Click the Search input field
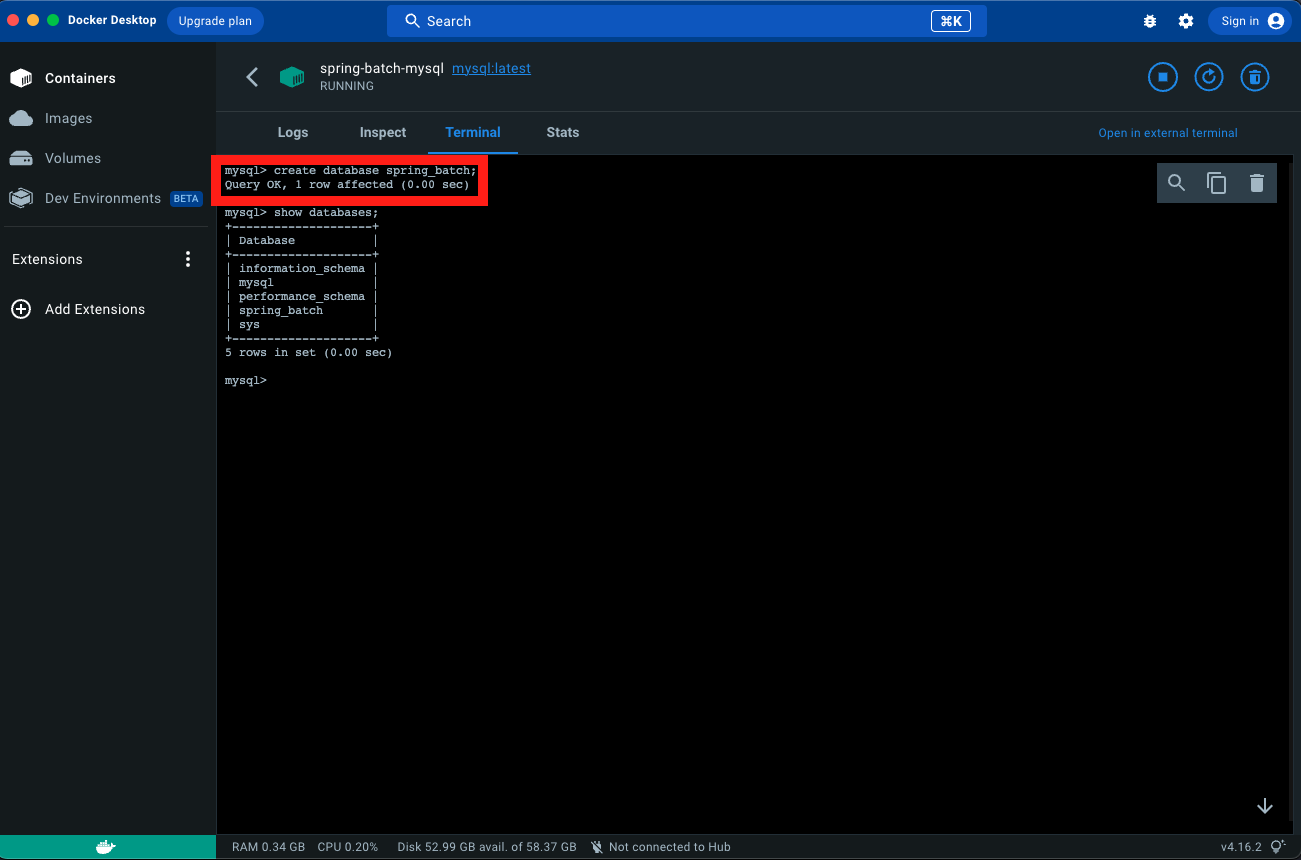Image resolution: width=1301 pixels, height=860 pixels. [x=687, y=21]
